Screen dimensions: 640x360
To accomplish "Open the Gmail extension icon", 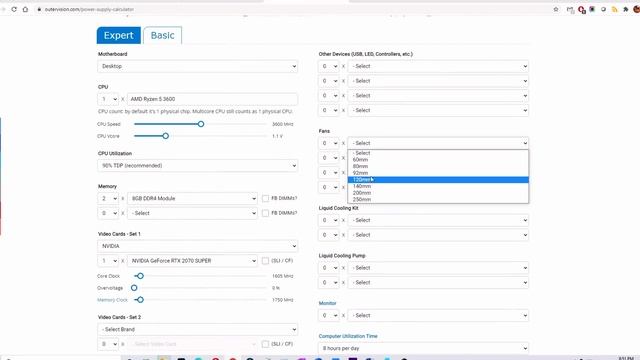I will point(570,9).
